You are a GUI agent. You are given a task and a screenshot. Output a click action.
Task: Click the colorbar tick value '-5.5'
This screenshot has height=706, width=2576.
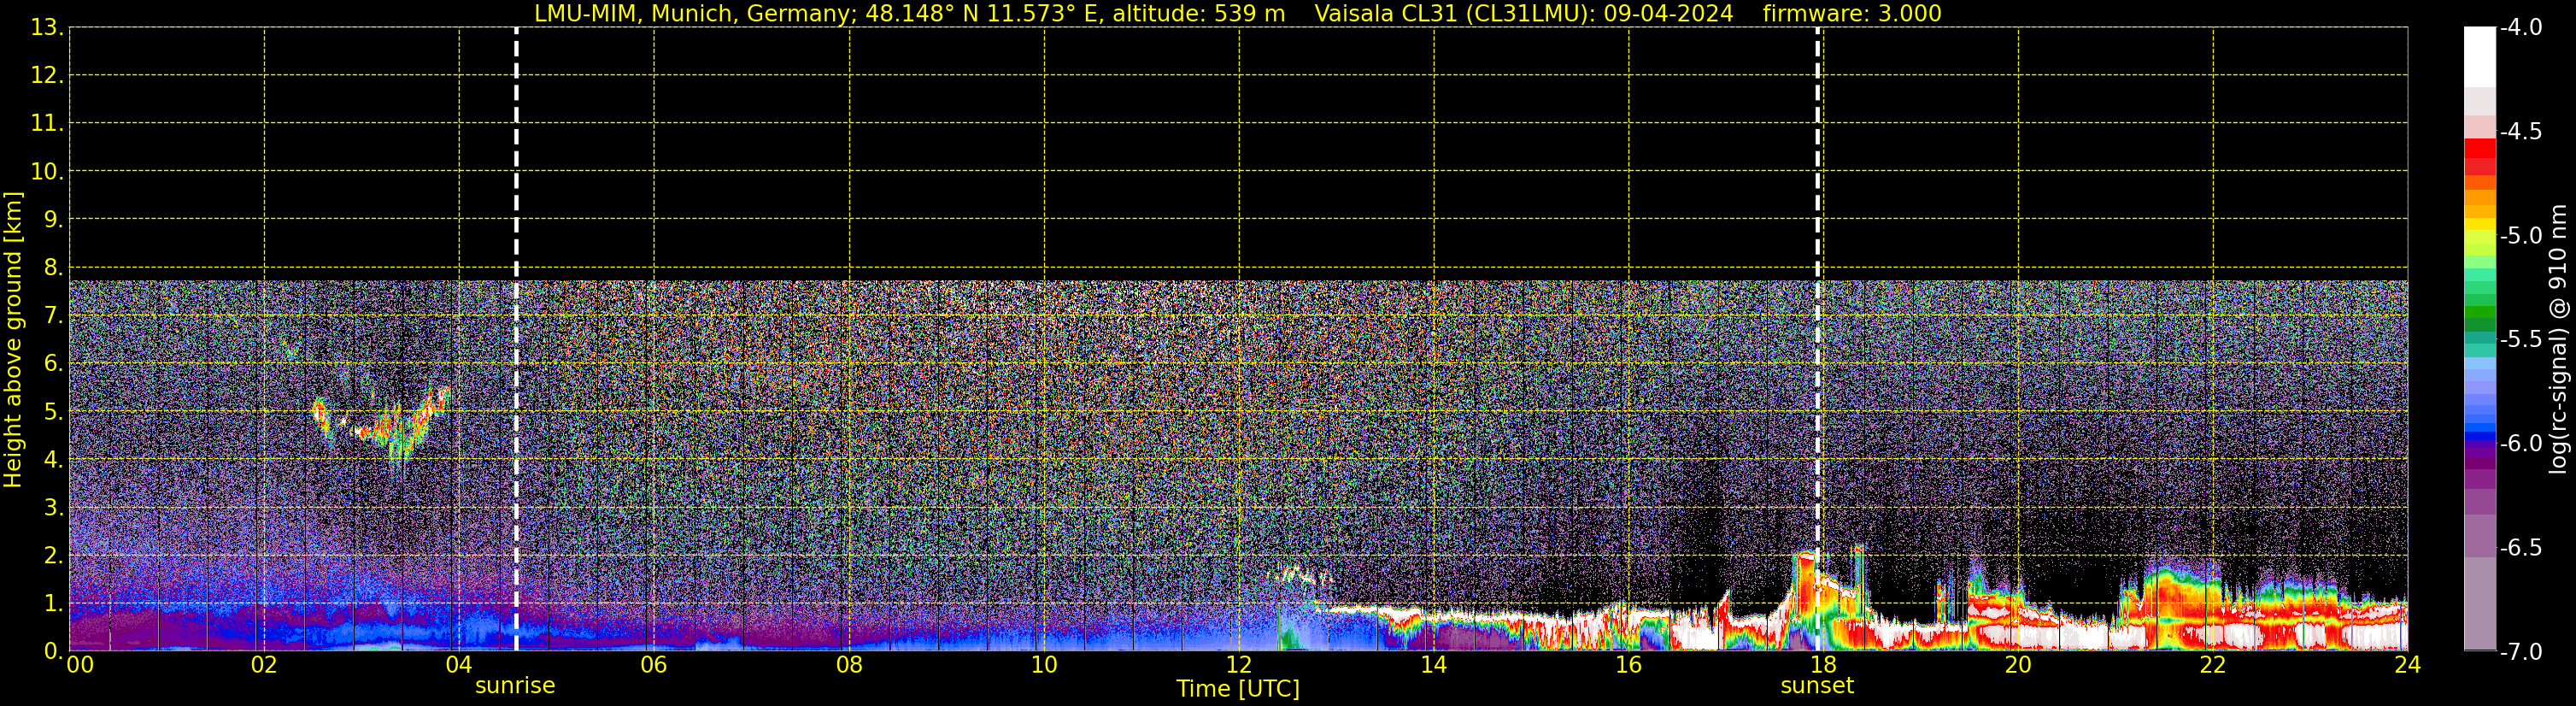tap(2520, 340)
